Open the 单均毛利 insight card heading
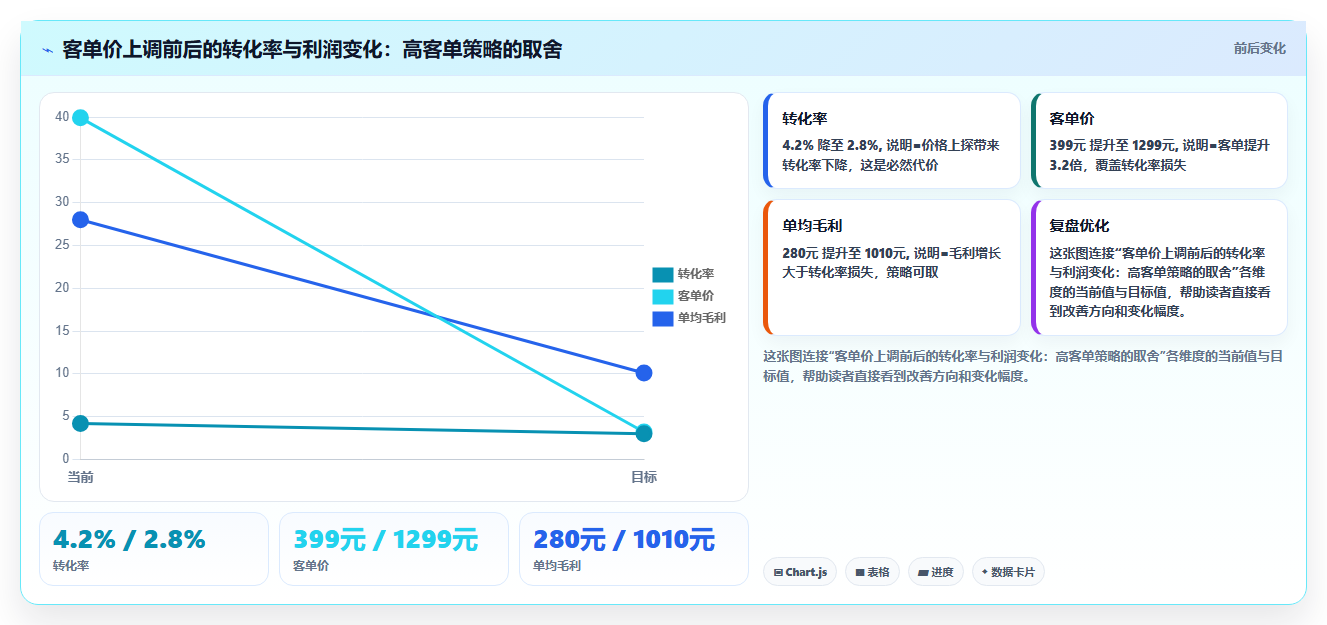Screen dimensions: 1327x625 pyautogui.click(x=812, y=226)
